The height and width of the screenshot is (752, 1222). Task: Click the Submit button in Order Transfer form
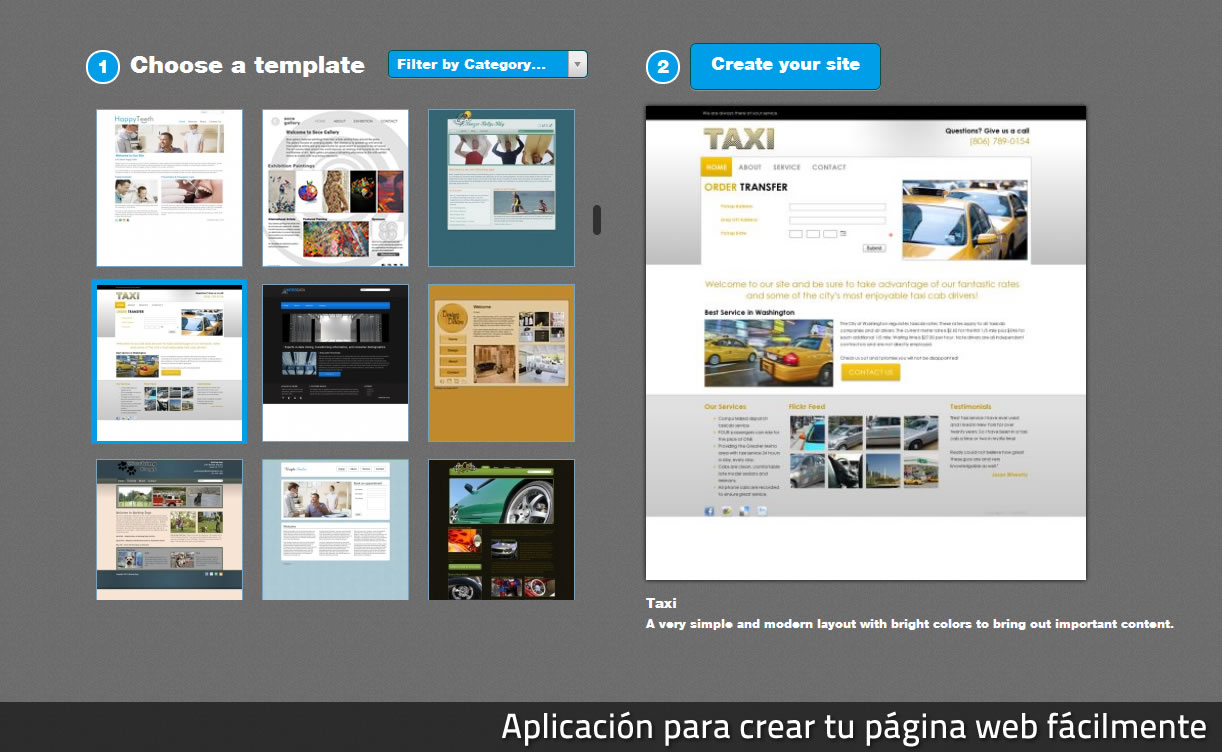coord(874,248)
